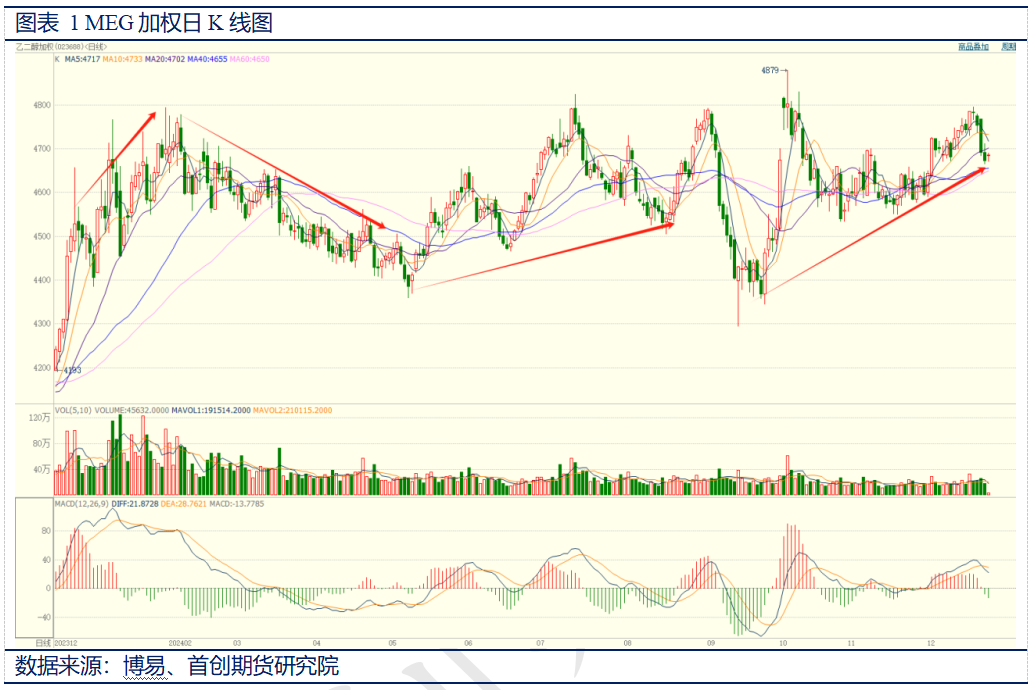
Task: Select the orange MAVOL2:210115.2000 label
Action: [292, 411]
